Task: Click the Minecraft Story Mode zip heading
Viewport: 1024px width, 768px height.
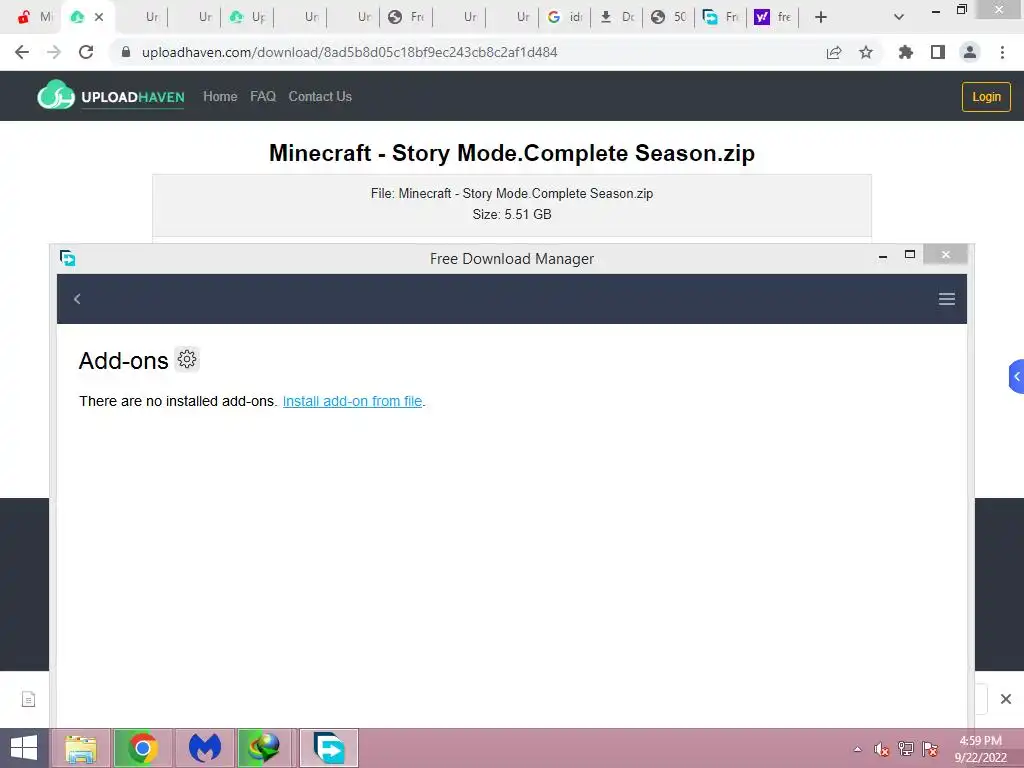Action: point(512,153)
